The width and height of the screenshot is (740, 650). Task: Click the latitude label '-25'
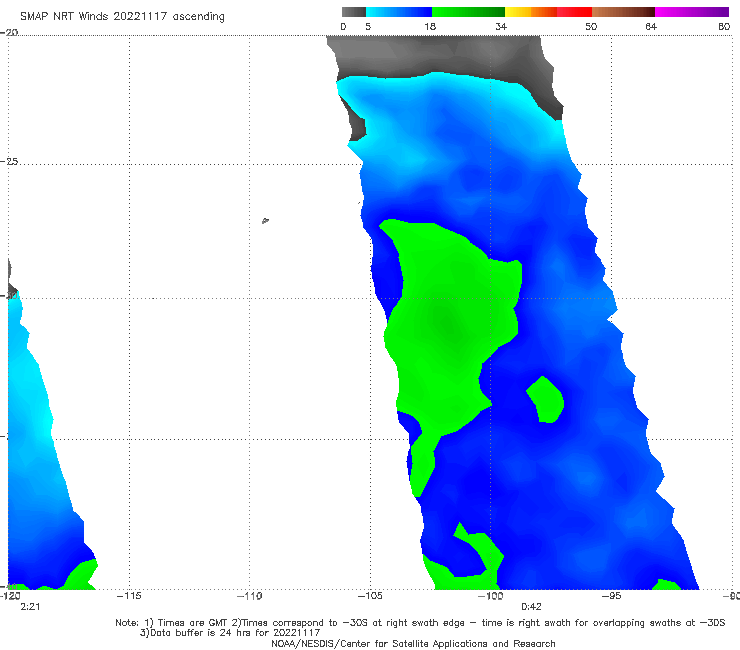[x=9, y=161]
